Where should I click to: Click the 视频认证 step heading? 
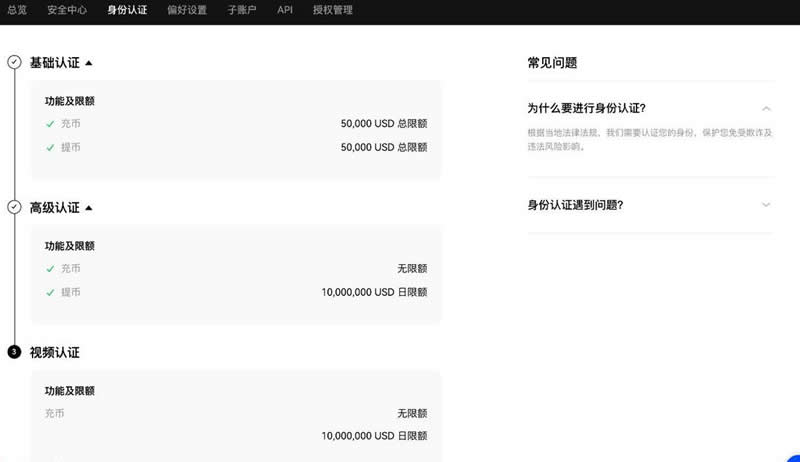(x=54, y=353)
